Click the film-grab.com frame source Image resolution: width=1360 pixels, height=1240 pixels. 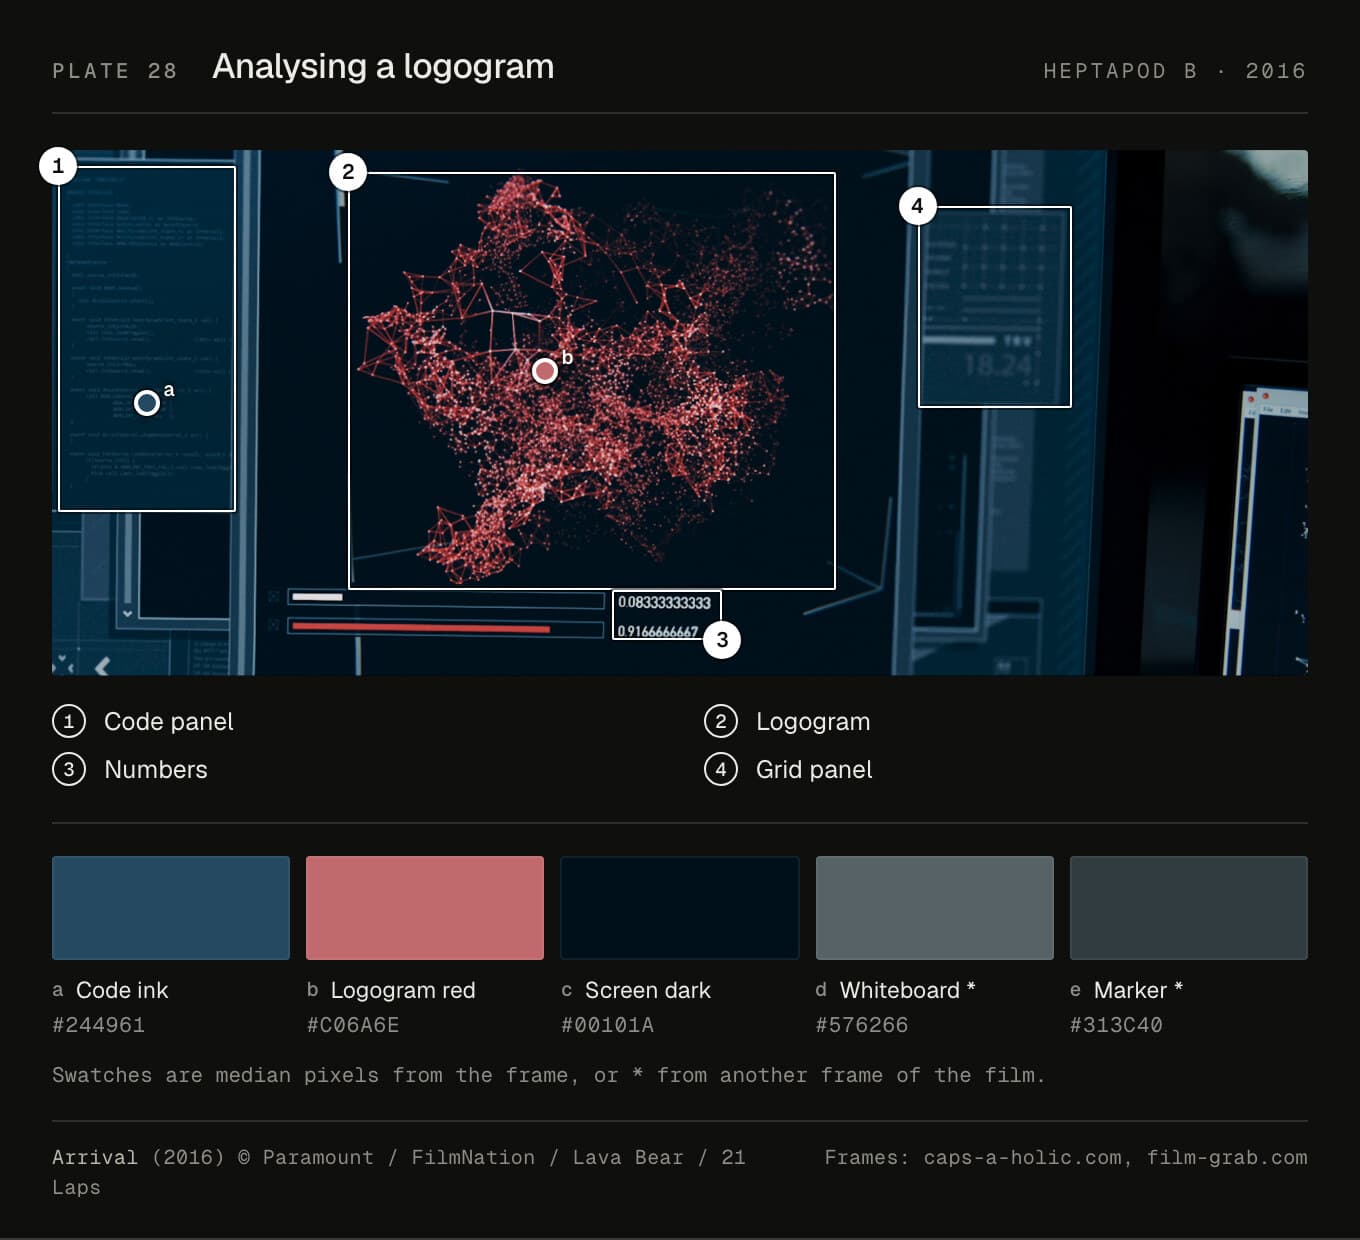point(1227,1157)
